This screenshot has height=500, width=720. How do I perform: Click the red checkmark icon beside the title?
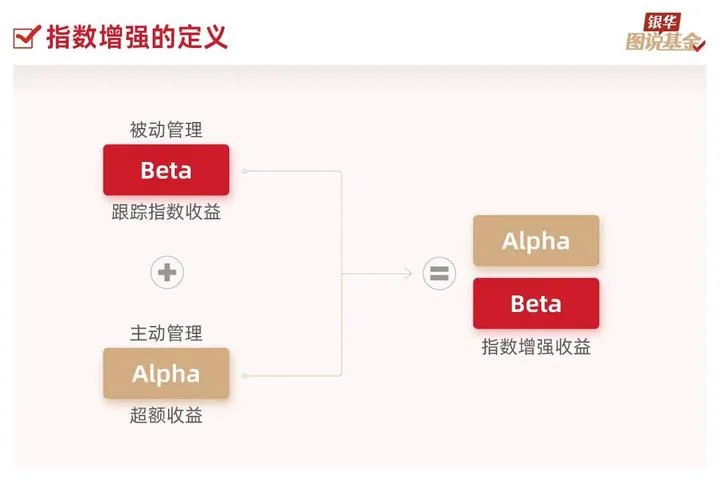[x=27, y=37]
